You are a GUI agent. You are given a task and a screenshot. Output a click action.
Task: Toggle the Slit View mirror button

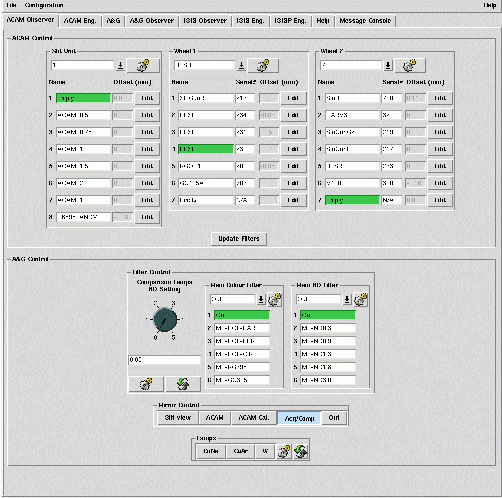(178, 418)
